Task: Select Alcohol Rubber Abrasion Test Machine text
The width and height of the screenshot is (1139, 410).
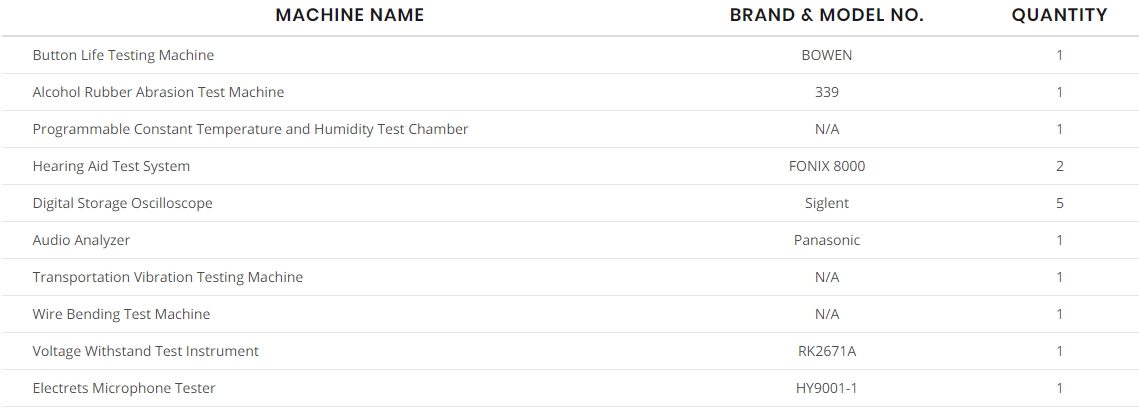Action: click(158, 92)
